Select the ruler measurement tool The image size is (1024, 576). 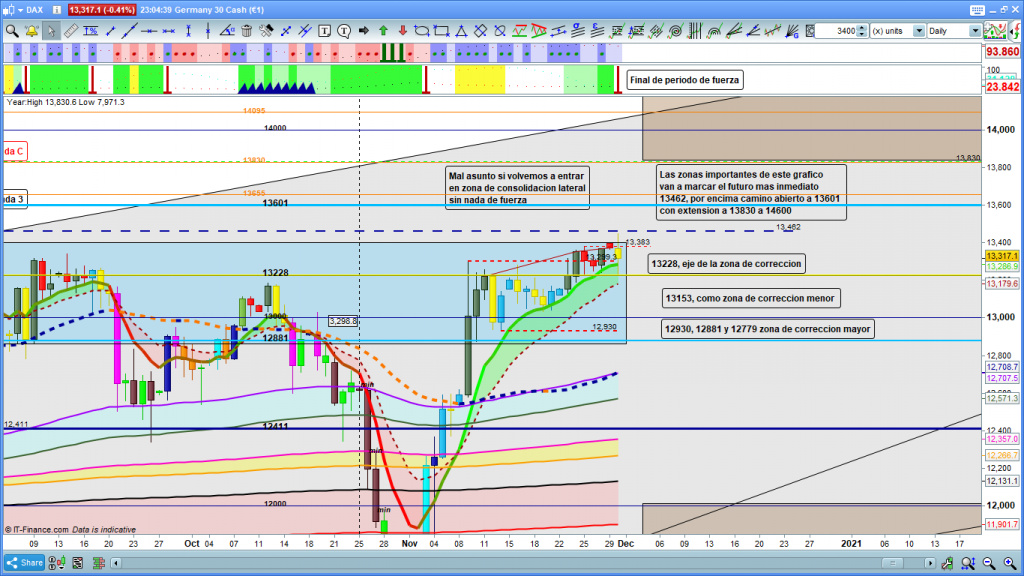(71, 31)
